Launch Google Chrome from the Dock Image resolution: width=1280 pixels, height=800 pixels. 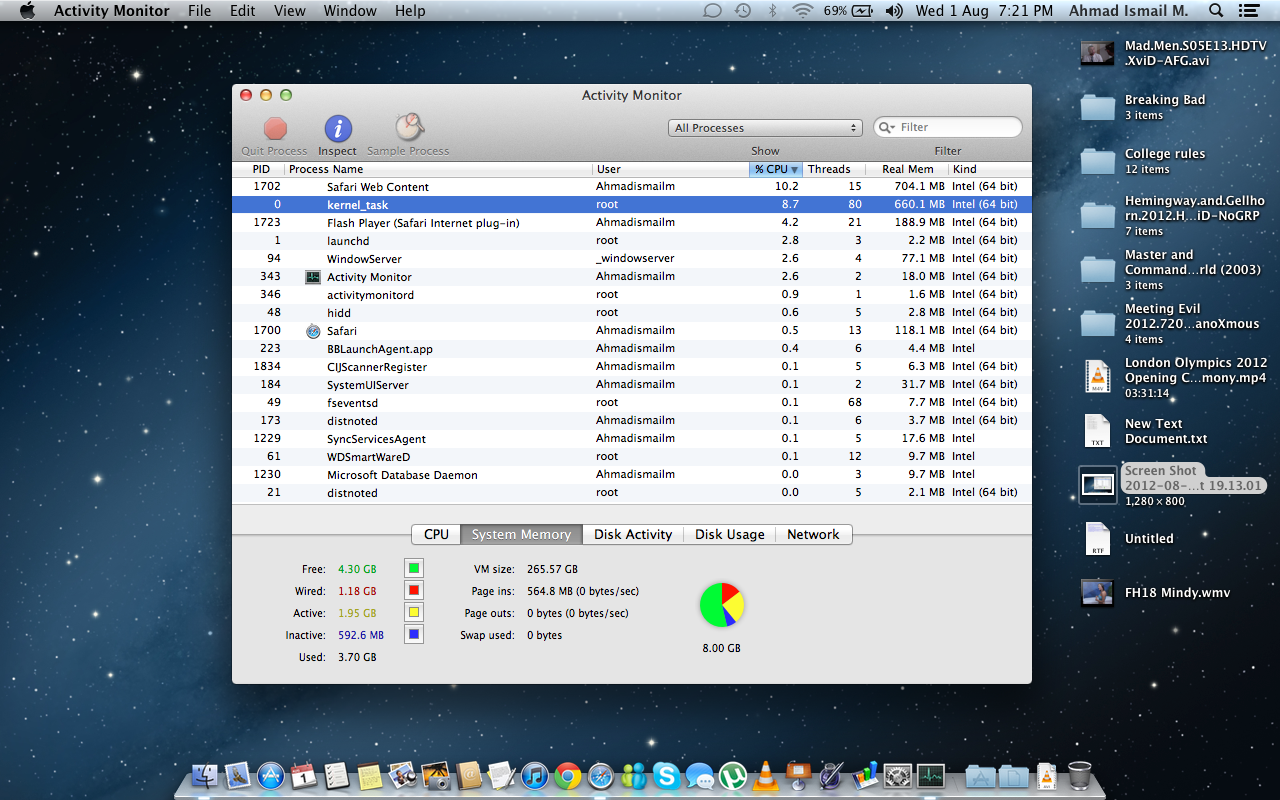pos(568,775)
